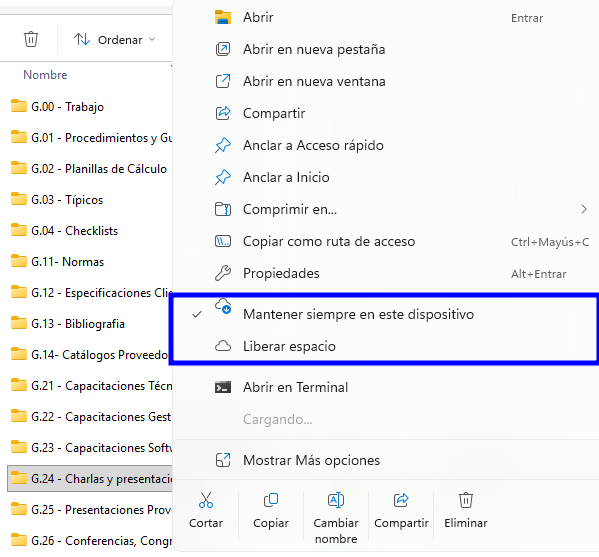
Task: Click the path icon for Copiar como ruta
Action: 223,241
